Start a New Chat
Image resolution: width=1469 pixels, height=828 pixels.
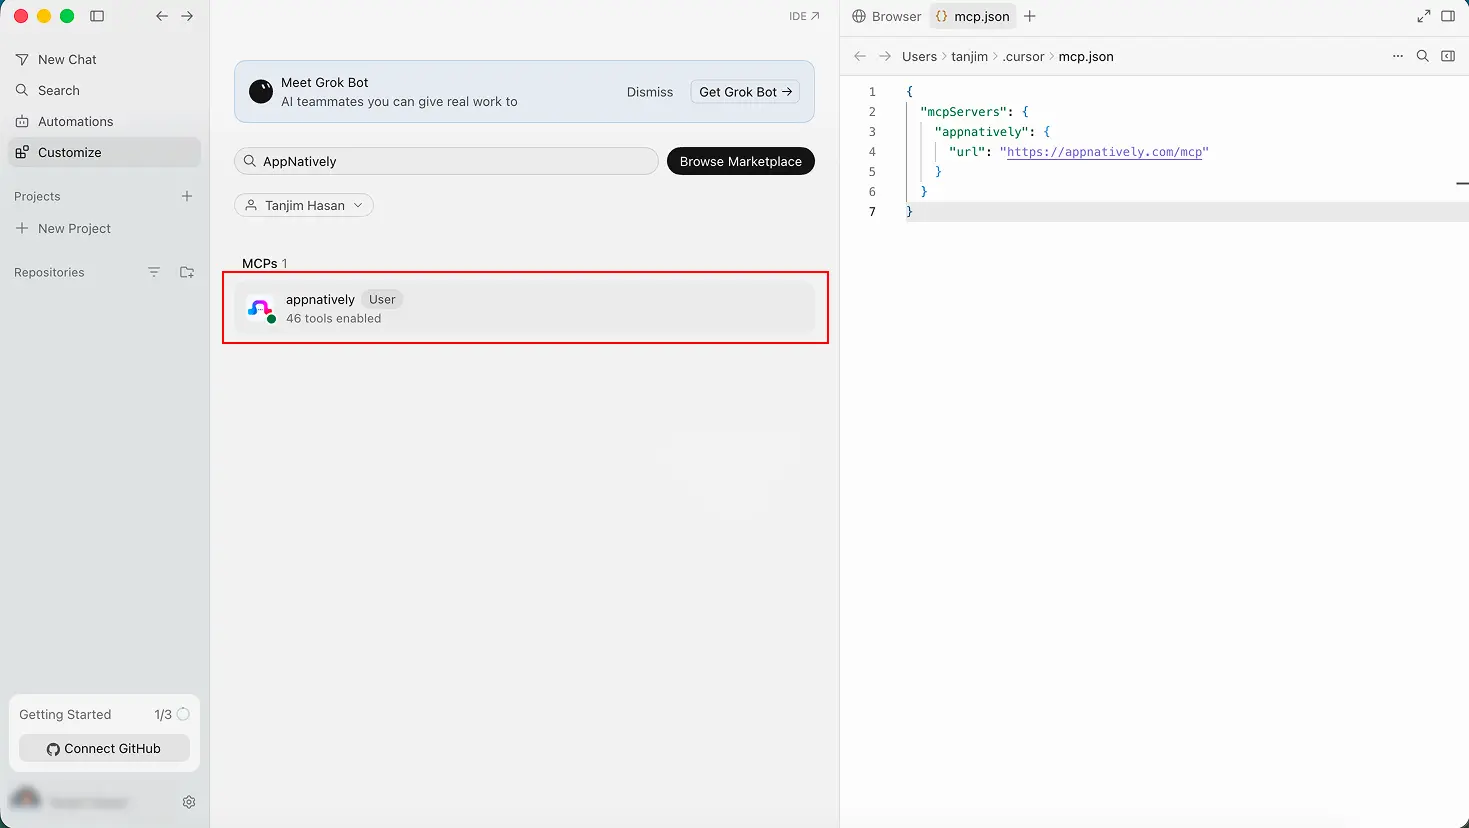[x=104, y=60]
